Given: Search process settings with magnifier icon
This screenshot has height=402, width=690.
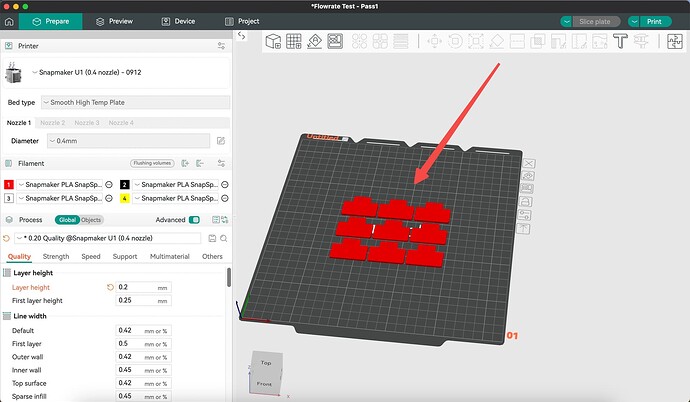Looking at the screenshot, I should (x=223, y=238).
